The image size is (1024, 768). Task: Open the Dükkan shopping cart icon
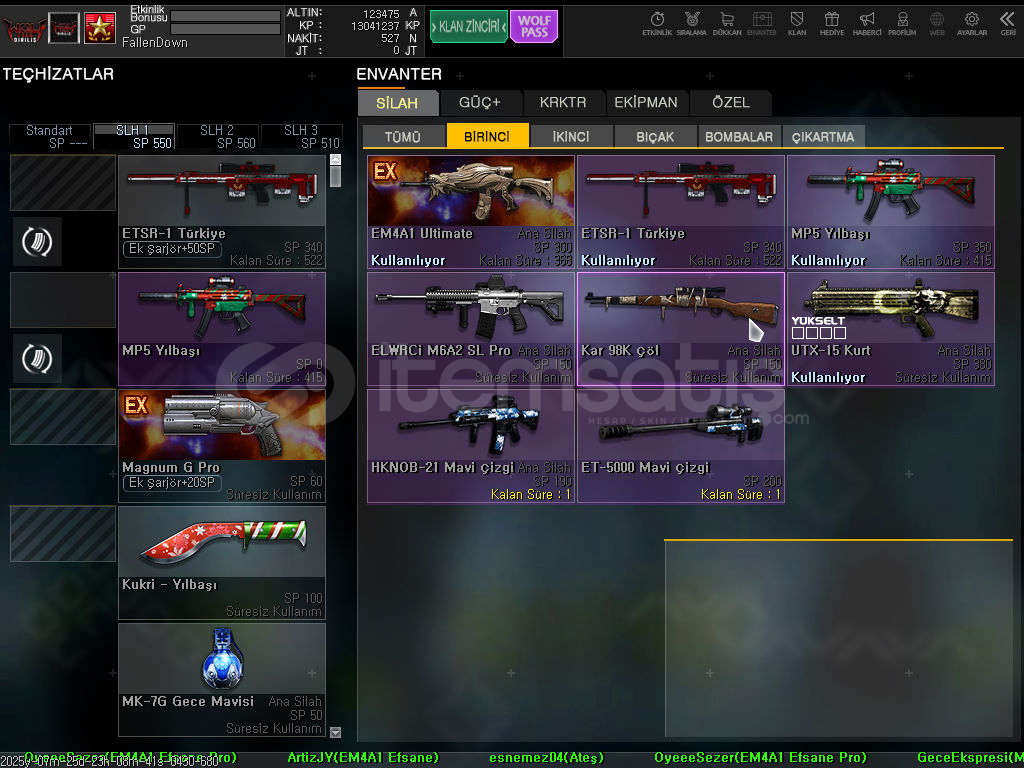(727, 24)
